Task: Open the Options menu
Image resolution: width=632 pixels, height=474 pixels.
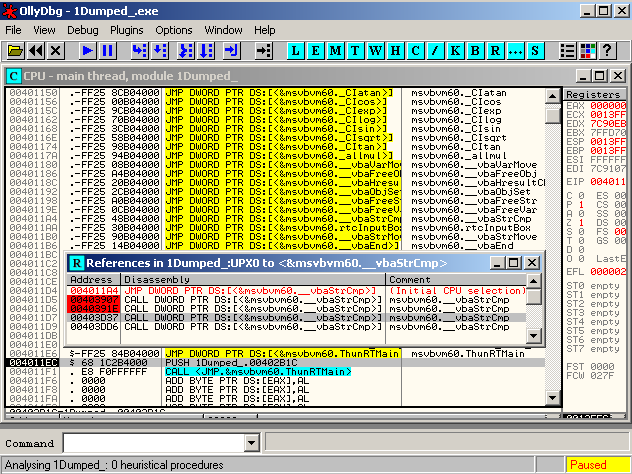Action: point(174,30)
